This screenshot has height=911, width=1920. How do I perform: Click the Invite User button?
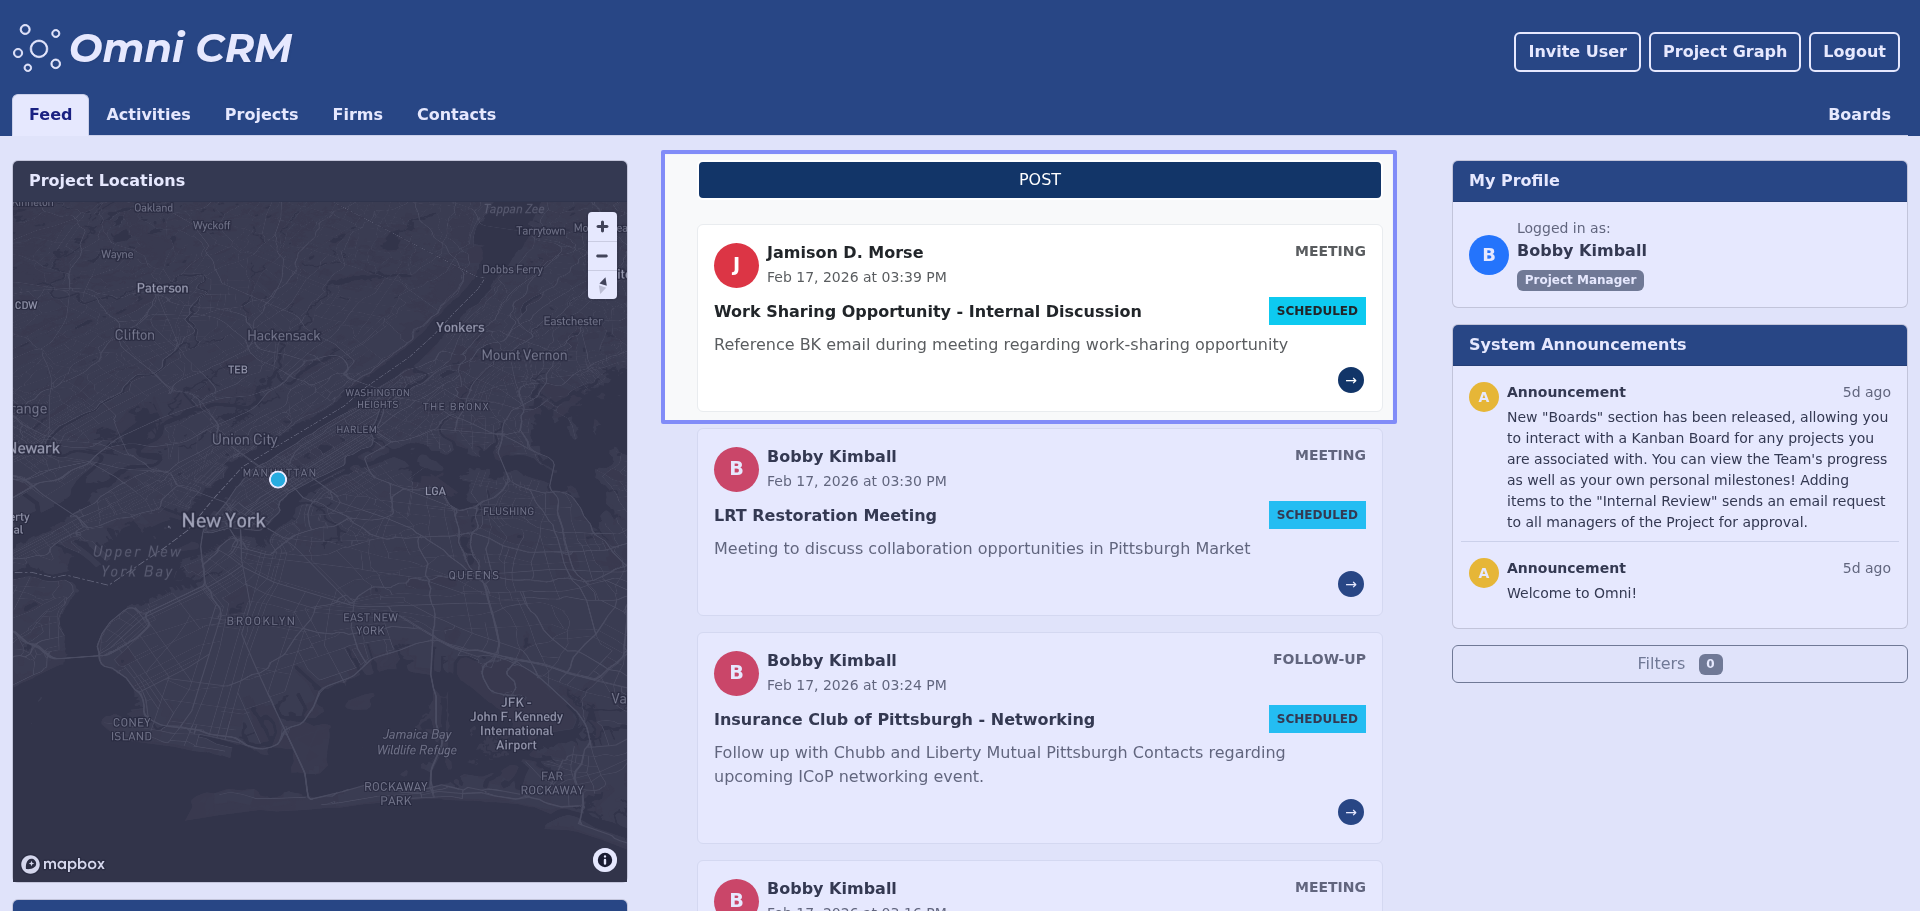[1576, 52]
